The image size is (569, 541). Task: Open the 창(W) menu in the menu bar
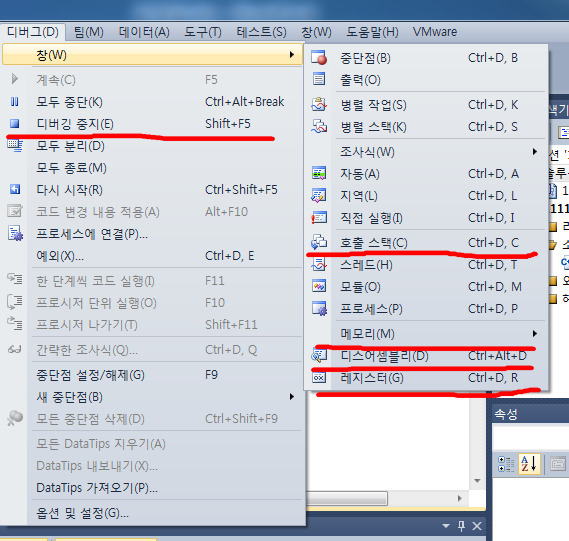[x=316, y=32]
